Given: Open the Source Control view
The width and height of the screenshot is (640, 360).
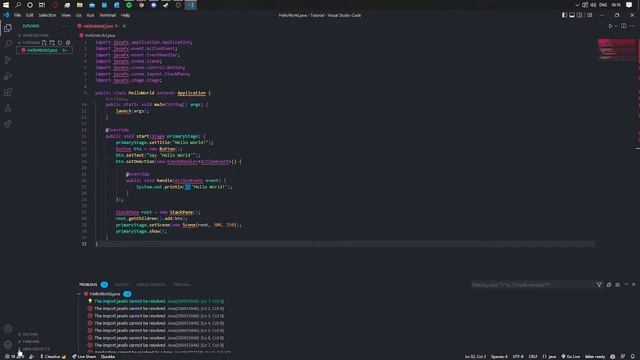Looking at the screenshot, I should click(x=8, y=60).
